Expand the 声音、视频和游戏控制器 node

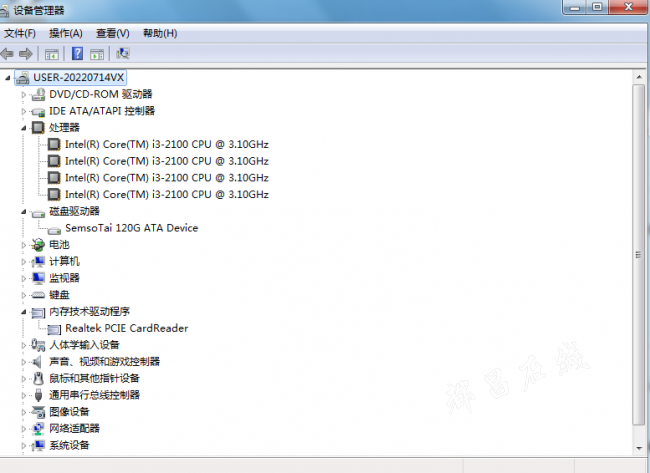click(x=24, y=362)
